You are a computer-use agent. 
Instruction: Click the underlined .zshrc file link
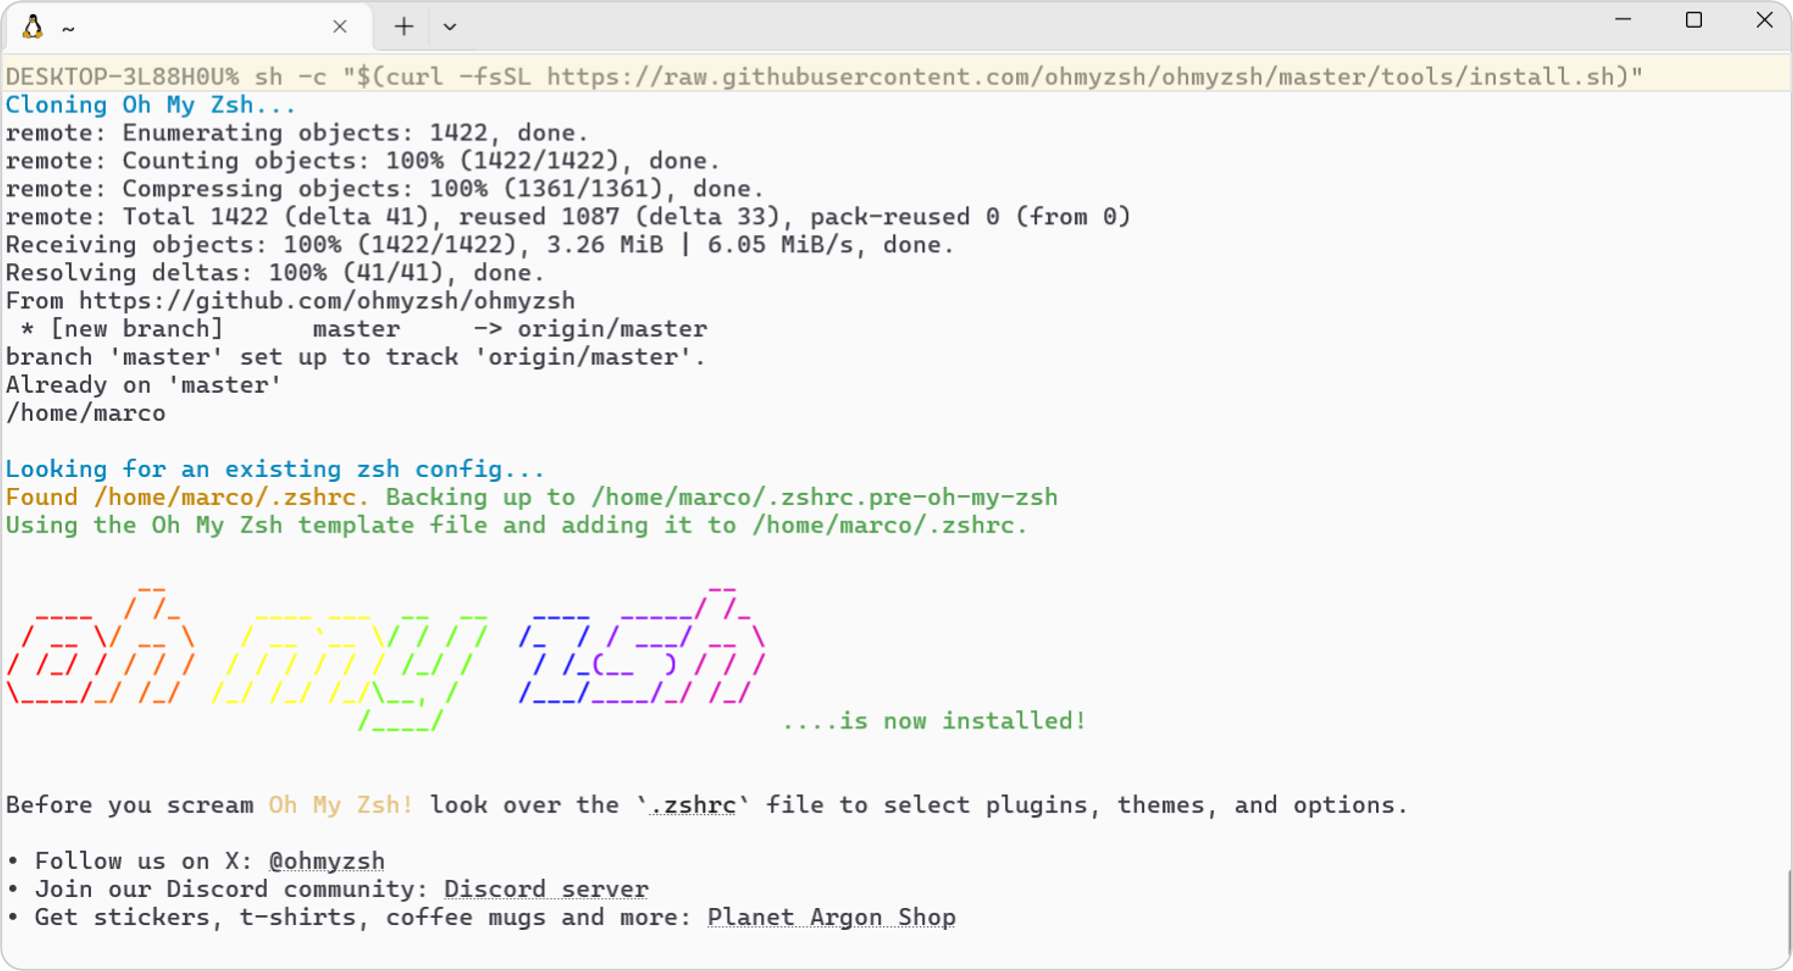692,805
